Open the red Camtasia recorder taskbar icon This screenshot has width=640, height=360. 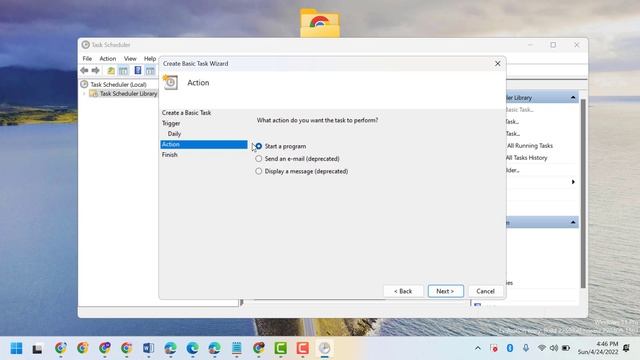[x=302, y=348]
